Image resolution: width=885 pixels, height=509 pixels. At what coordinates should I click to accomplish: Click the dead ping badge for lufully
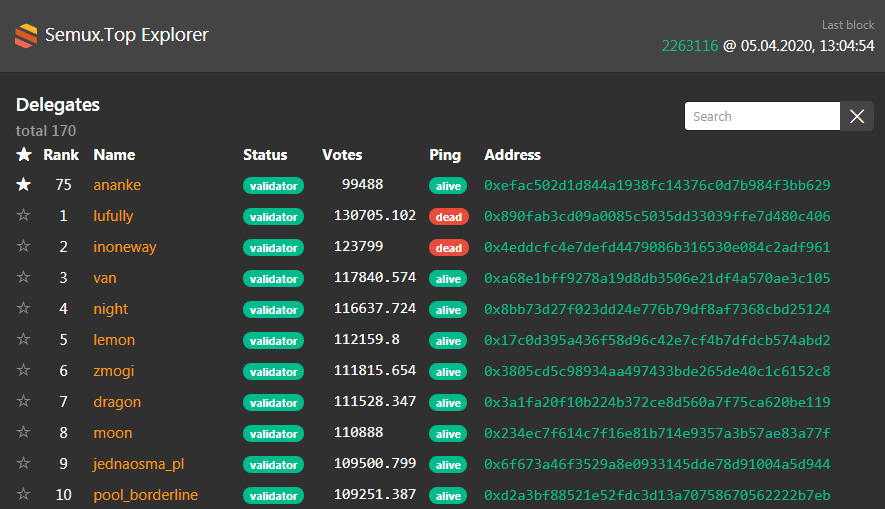point(449,217)
